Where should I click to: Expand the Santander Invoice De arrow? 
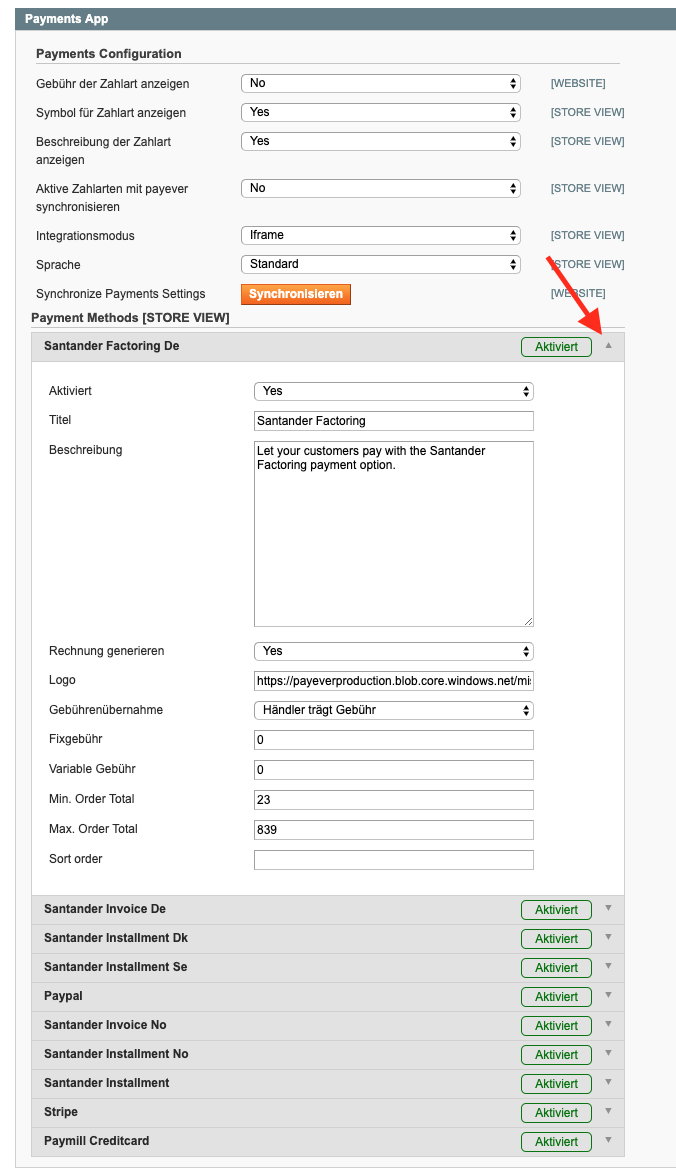608,908
